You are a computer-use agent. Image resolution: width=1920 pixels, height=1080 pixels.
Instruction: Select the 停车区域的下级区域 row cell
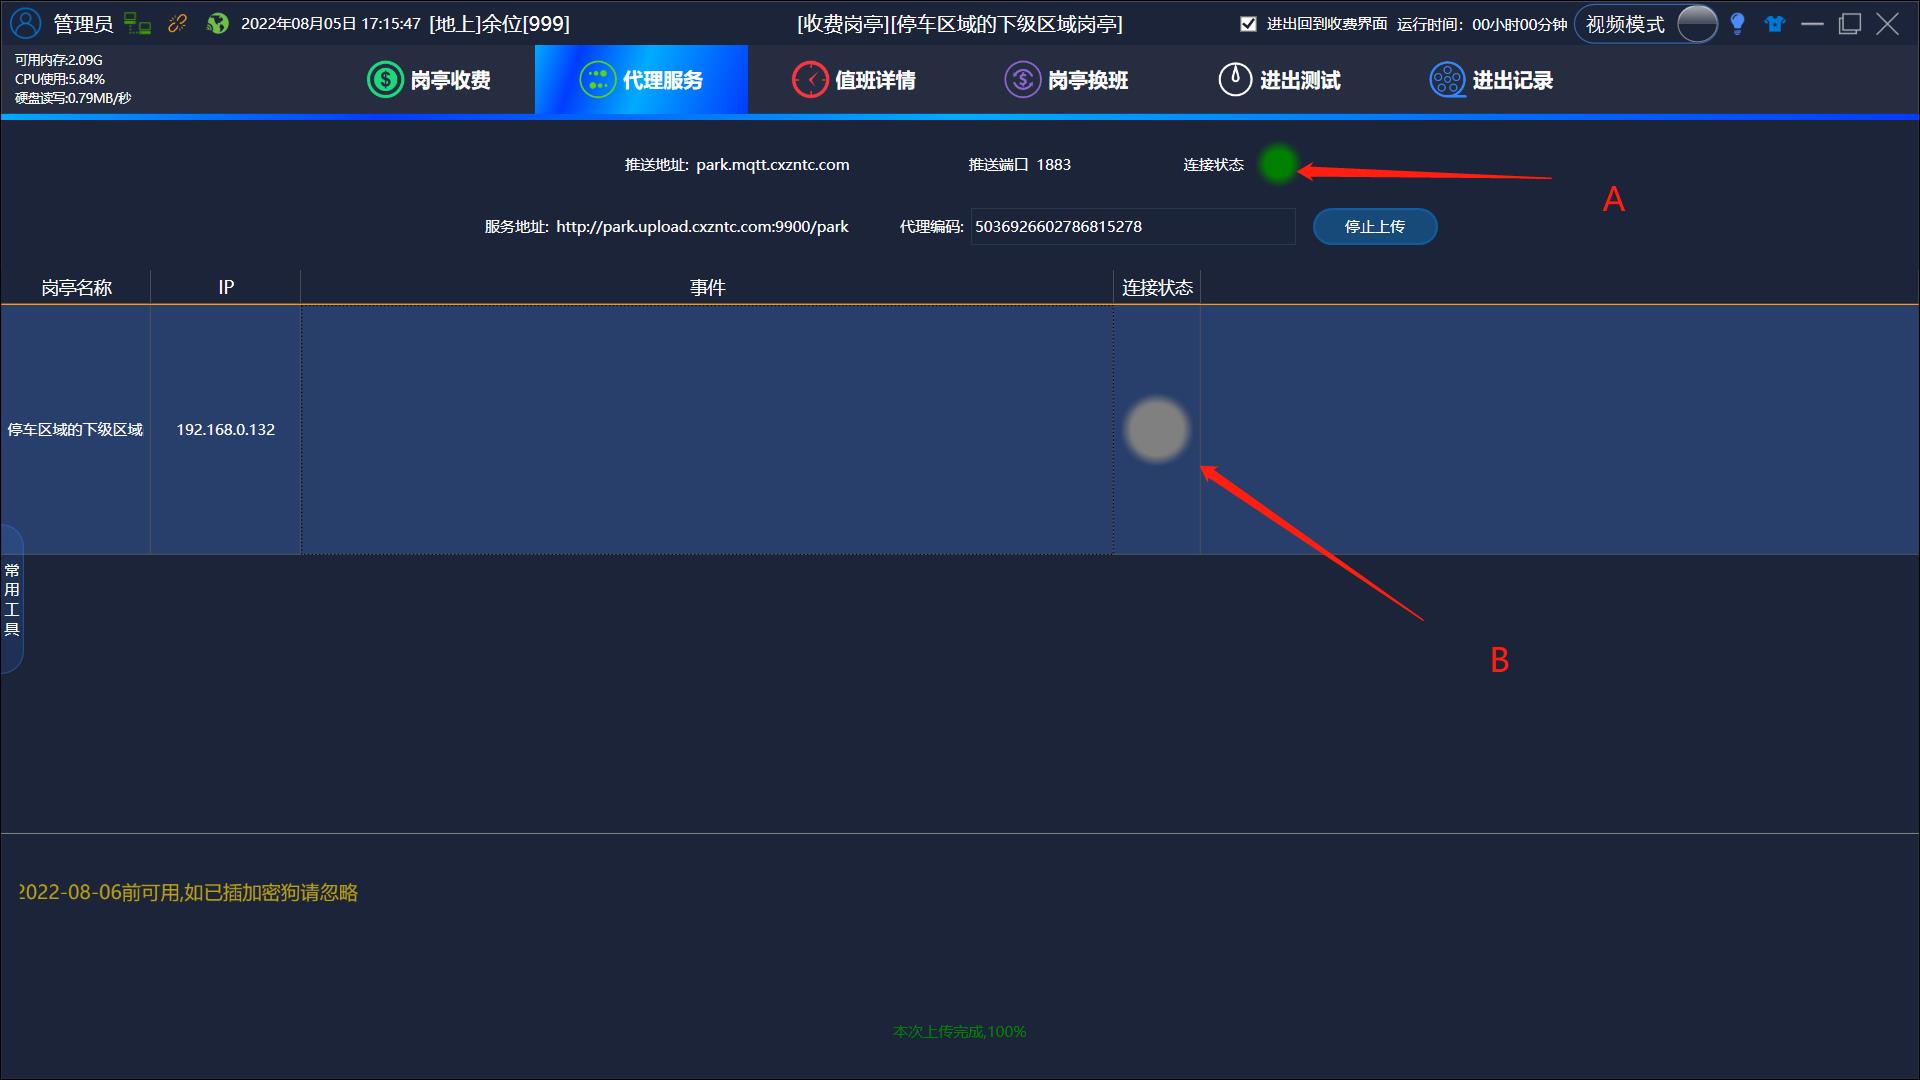[75, 430]
